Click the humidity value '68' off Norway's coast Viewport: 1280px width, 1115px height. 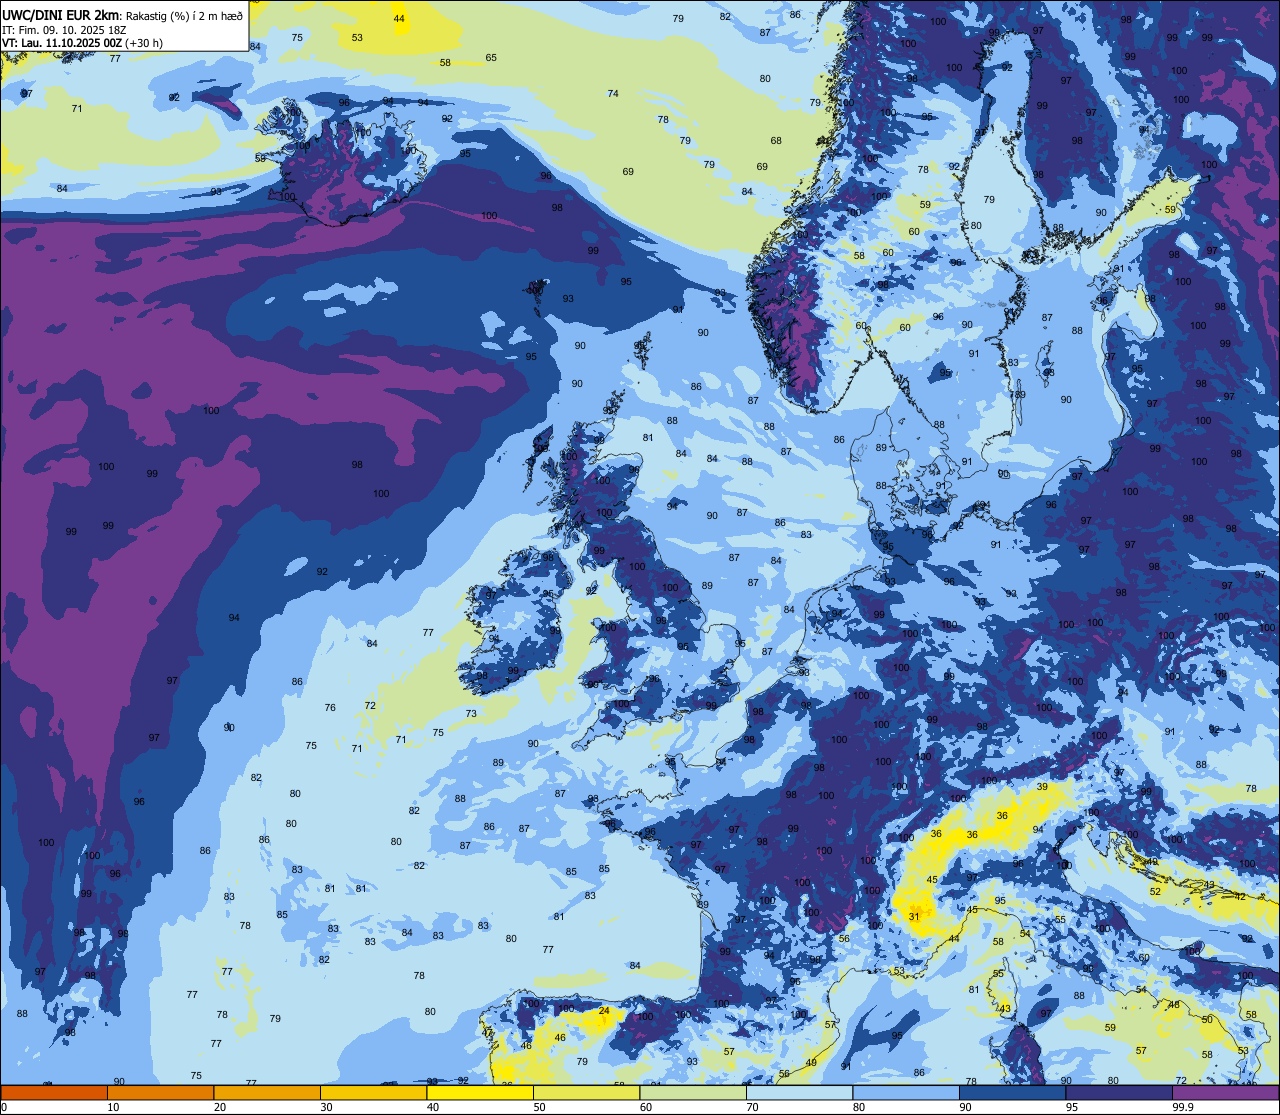pyautogui.click(x=776, y=141)
